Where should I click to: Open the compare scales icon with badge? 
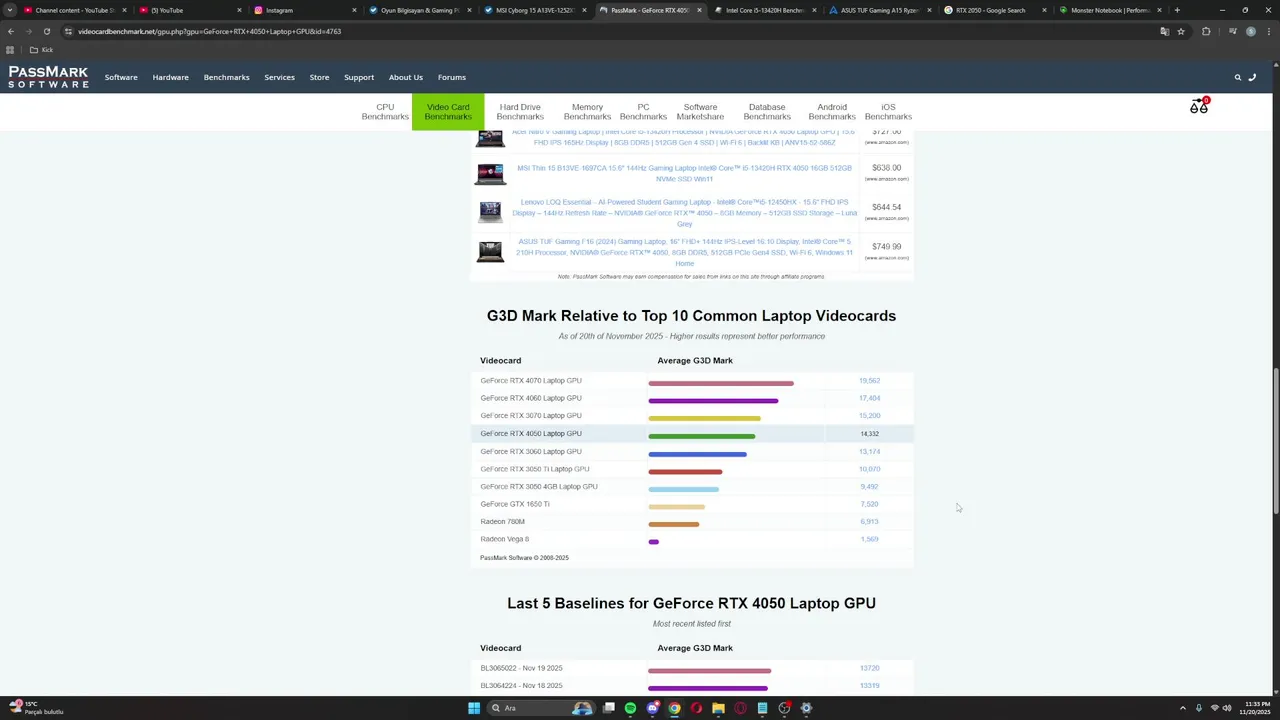pos(1199,106)
